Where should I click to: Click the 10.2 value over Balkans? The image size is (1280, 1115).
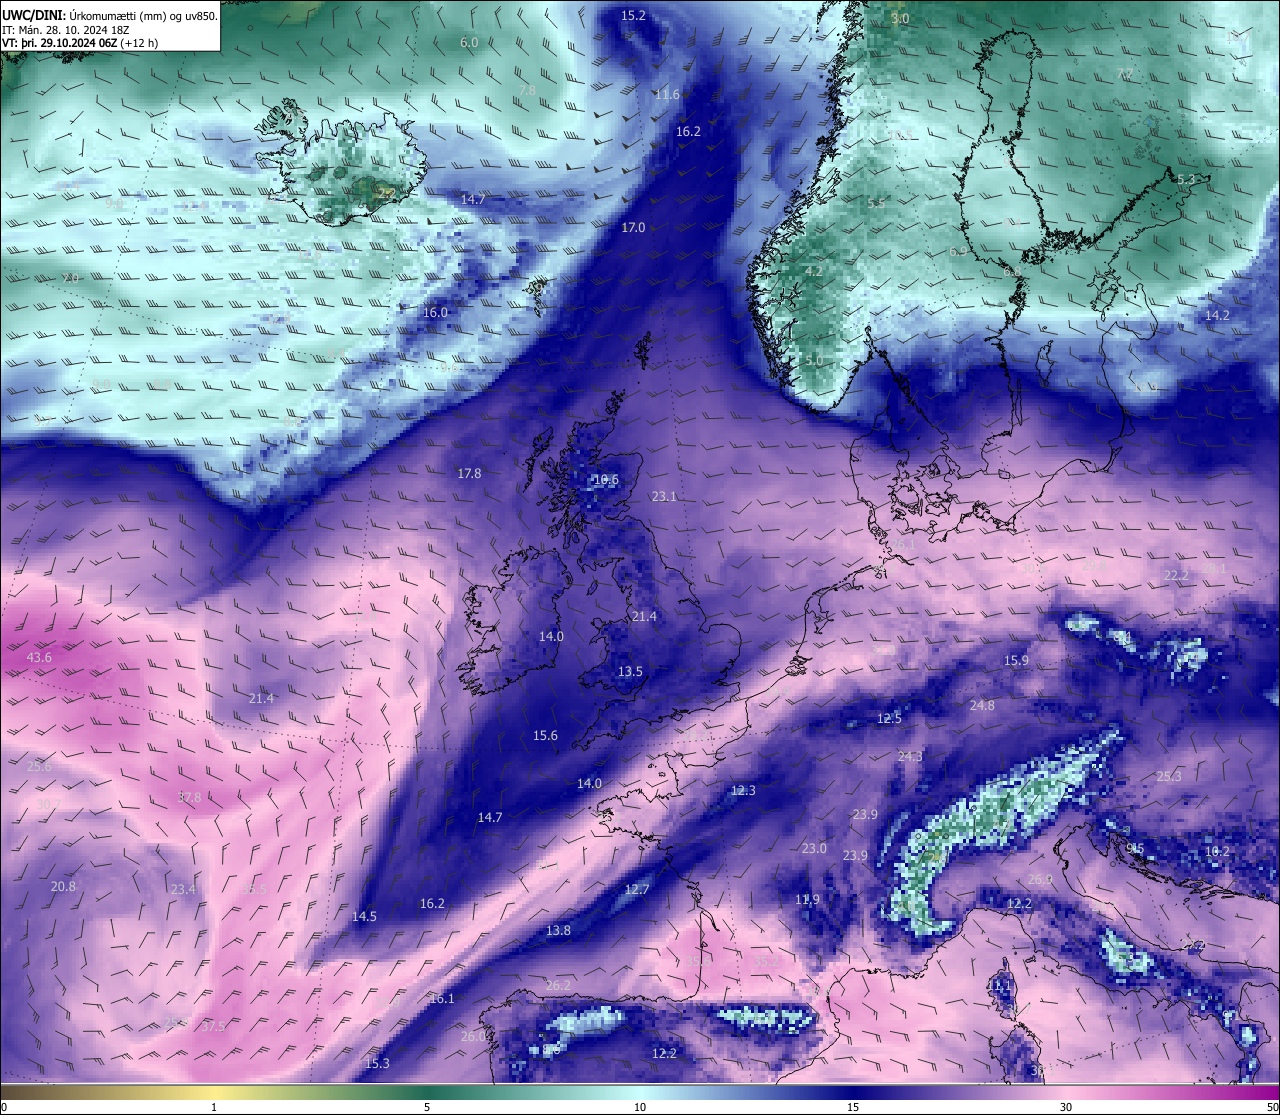[1217, 852]
